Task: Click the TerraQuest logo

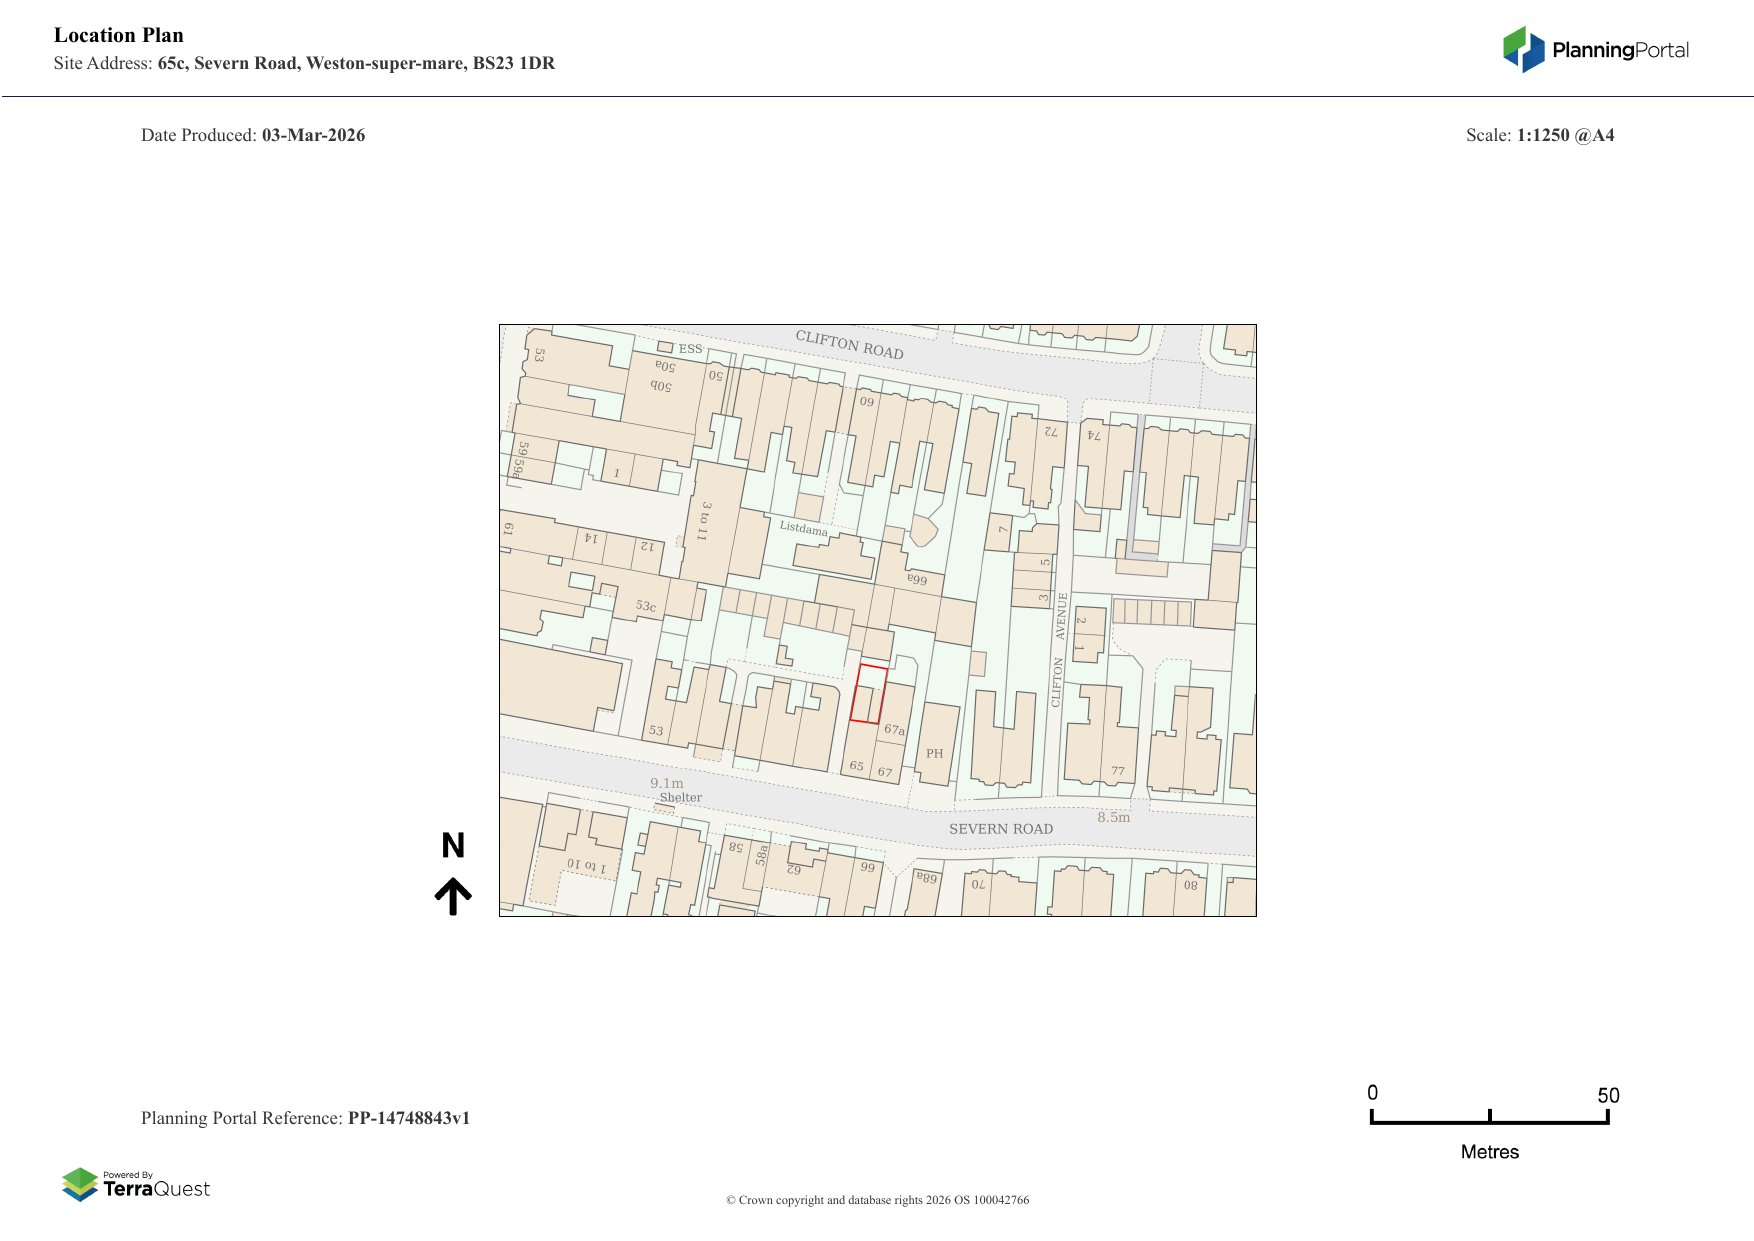Action: (x=136, y=1185)
